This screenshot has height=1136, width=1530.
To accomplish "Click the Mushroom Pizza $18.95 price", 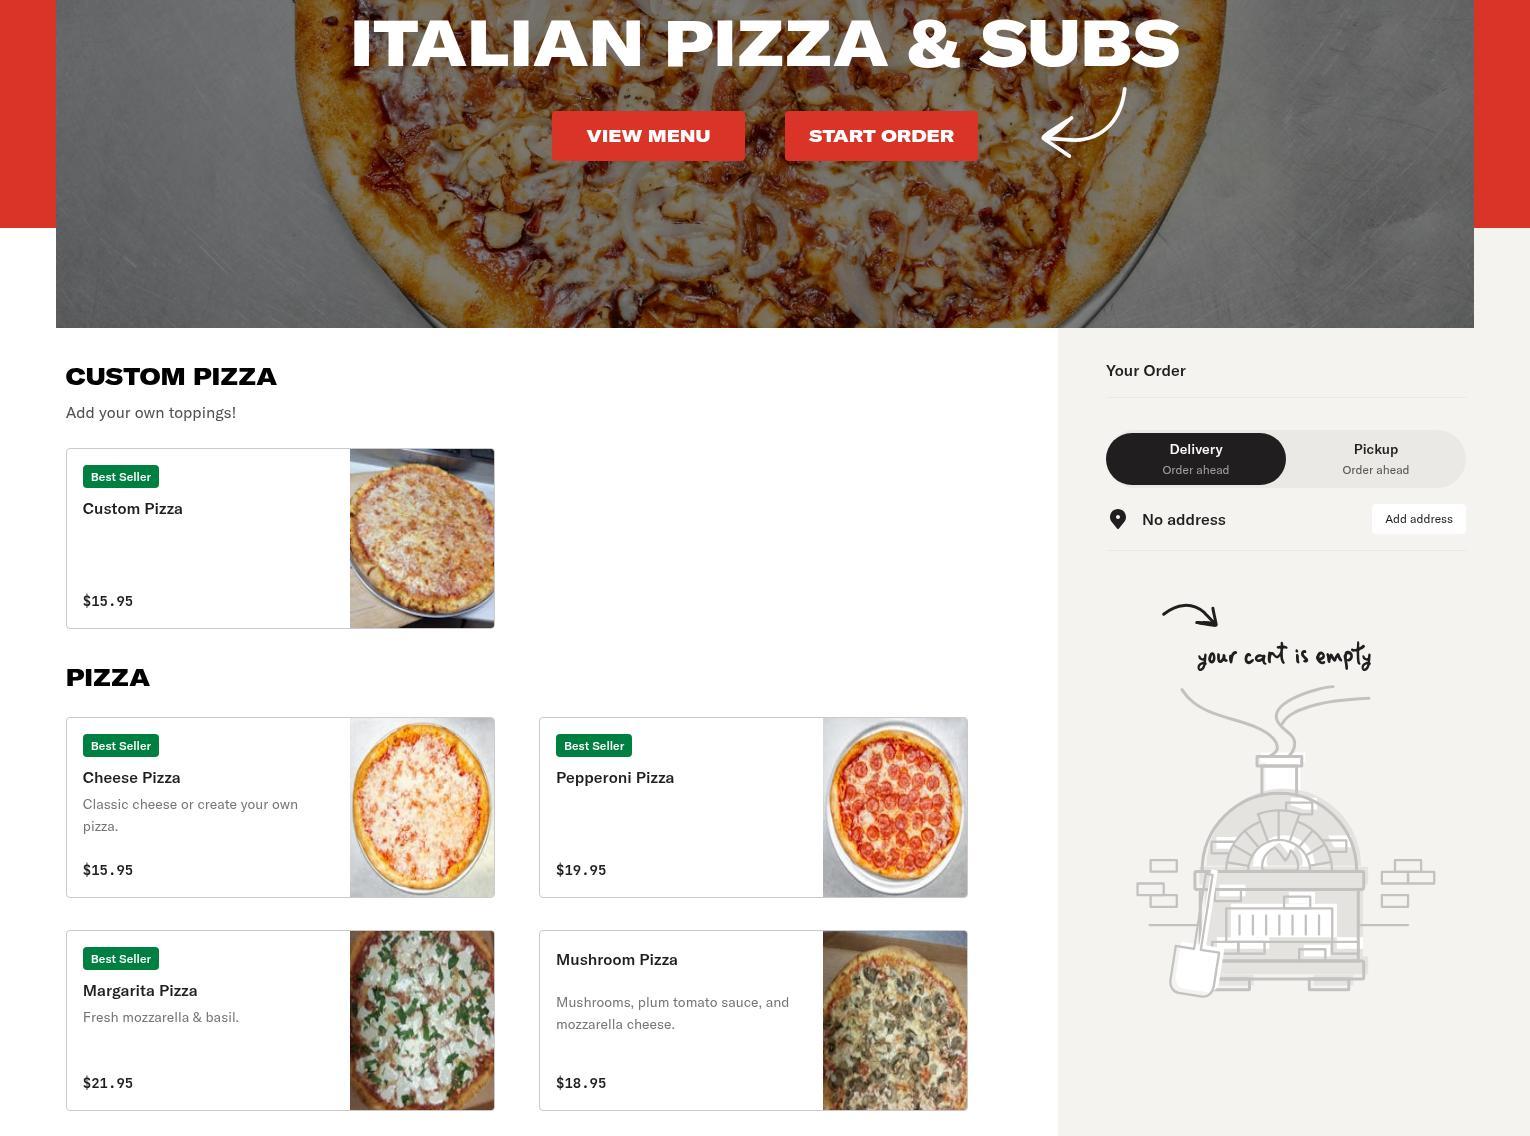I will click(581, 1083).
